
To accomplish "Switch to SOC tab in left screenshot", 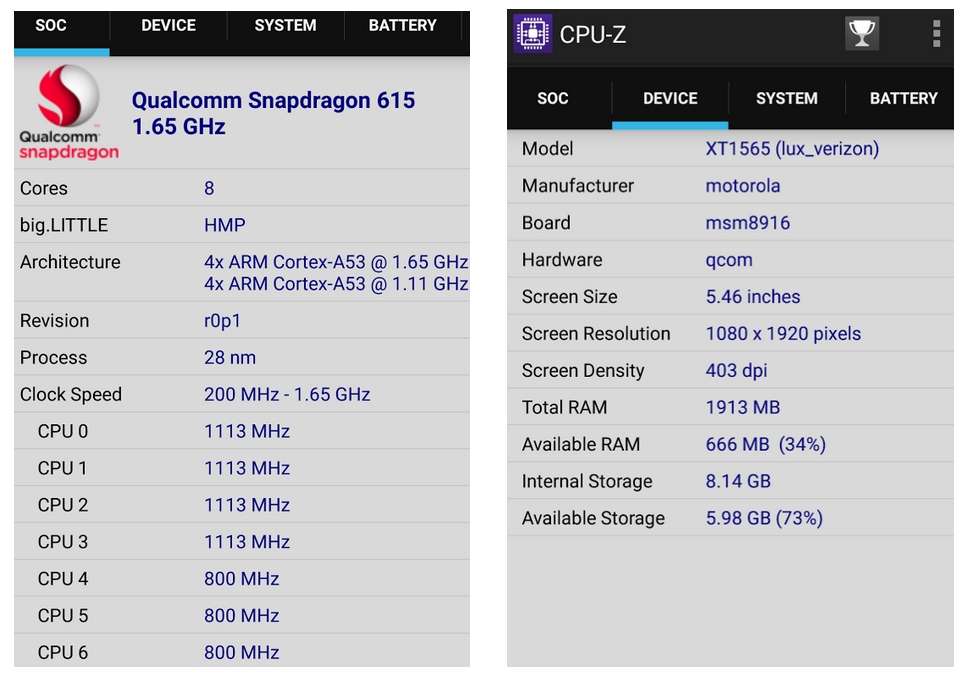I will [50, 25].
